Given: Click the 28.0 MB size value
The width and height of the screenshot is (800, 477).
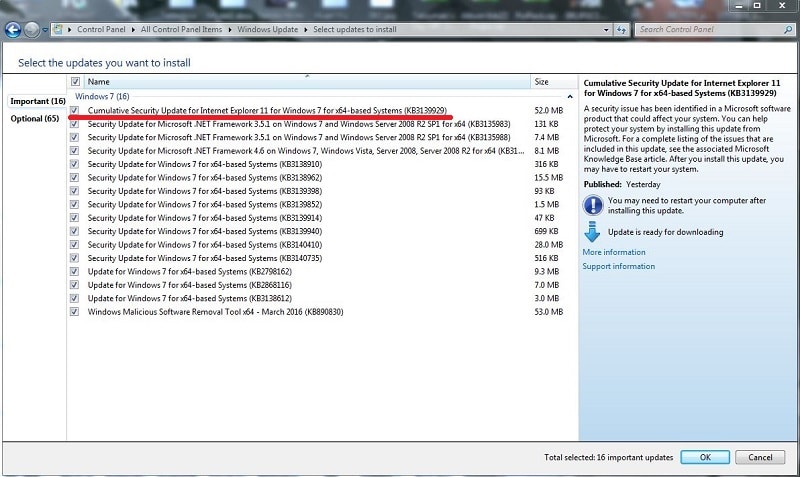Looking at the screenshot, I should click(x=548, y=244).
